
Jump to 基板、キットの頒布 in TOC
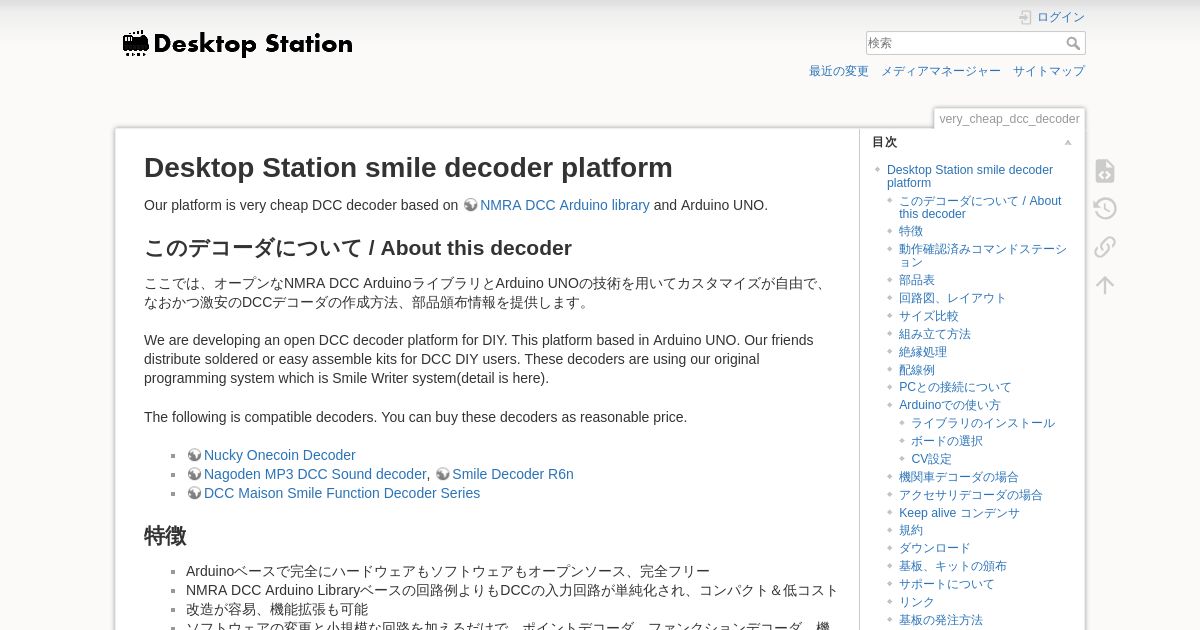(953, 566)
